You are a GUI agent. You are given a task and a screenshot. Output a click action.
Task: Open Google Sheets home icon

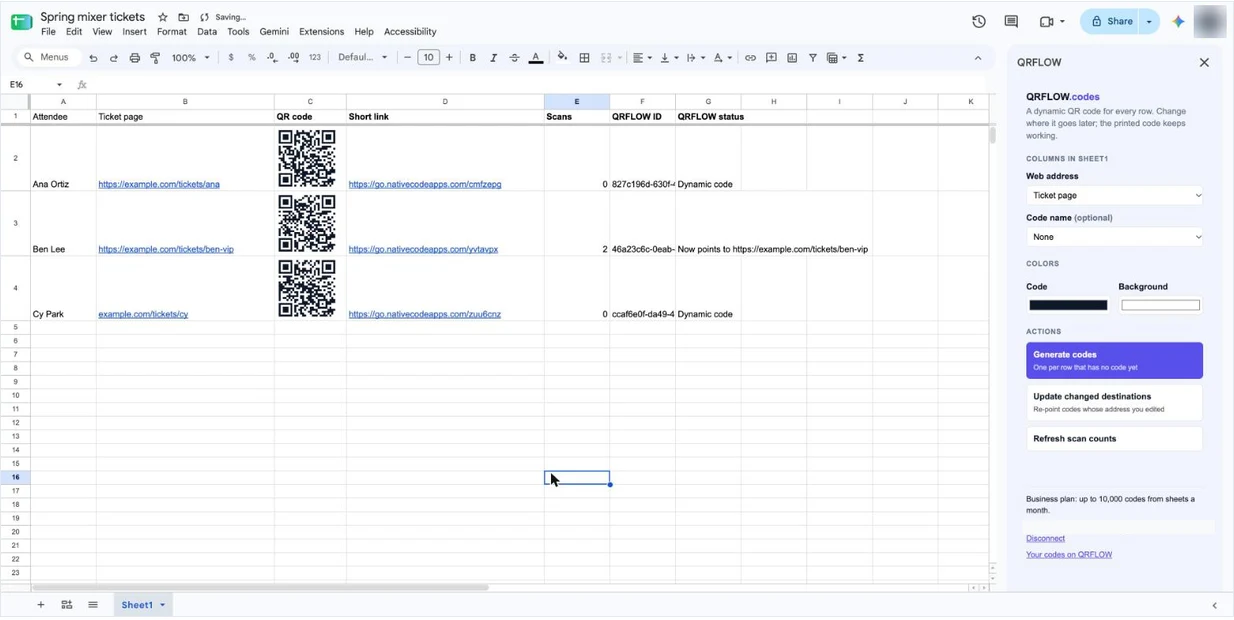pyautogui.click(x=21, y=22)
